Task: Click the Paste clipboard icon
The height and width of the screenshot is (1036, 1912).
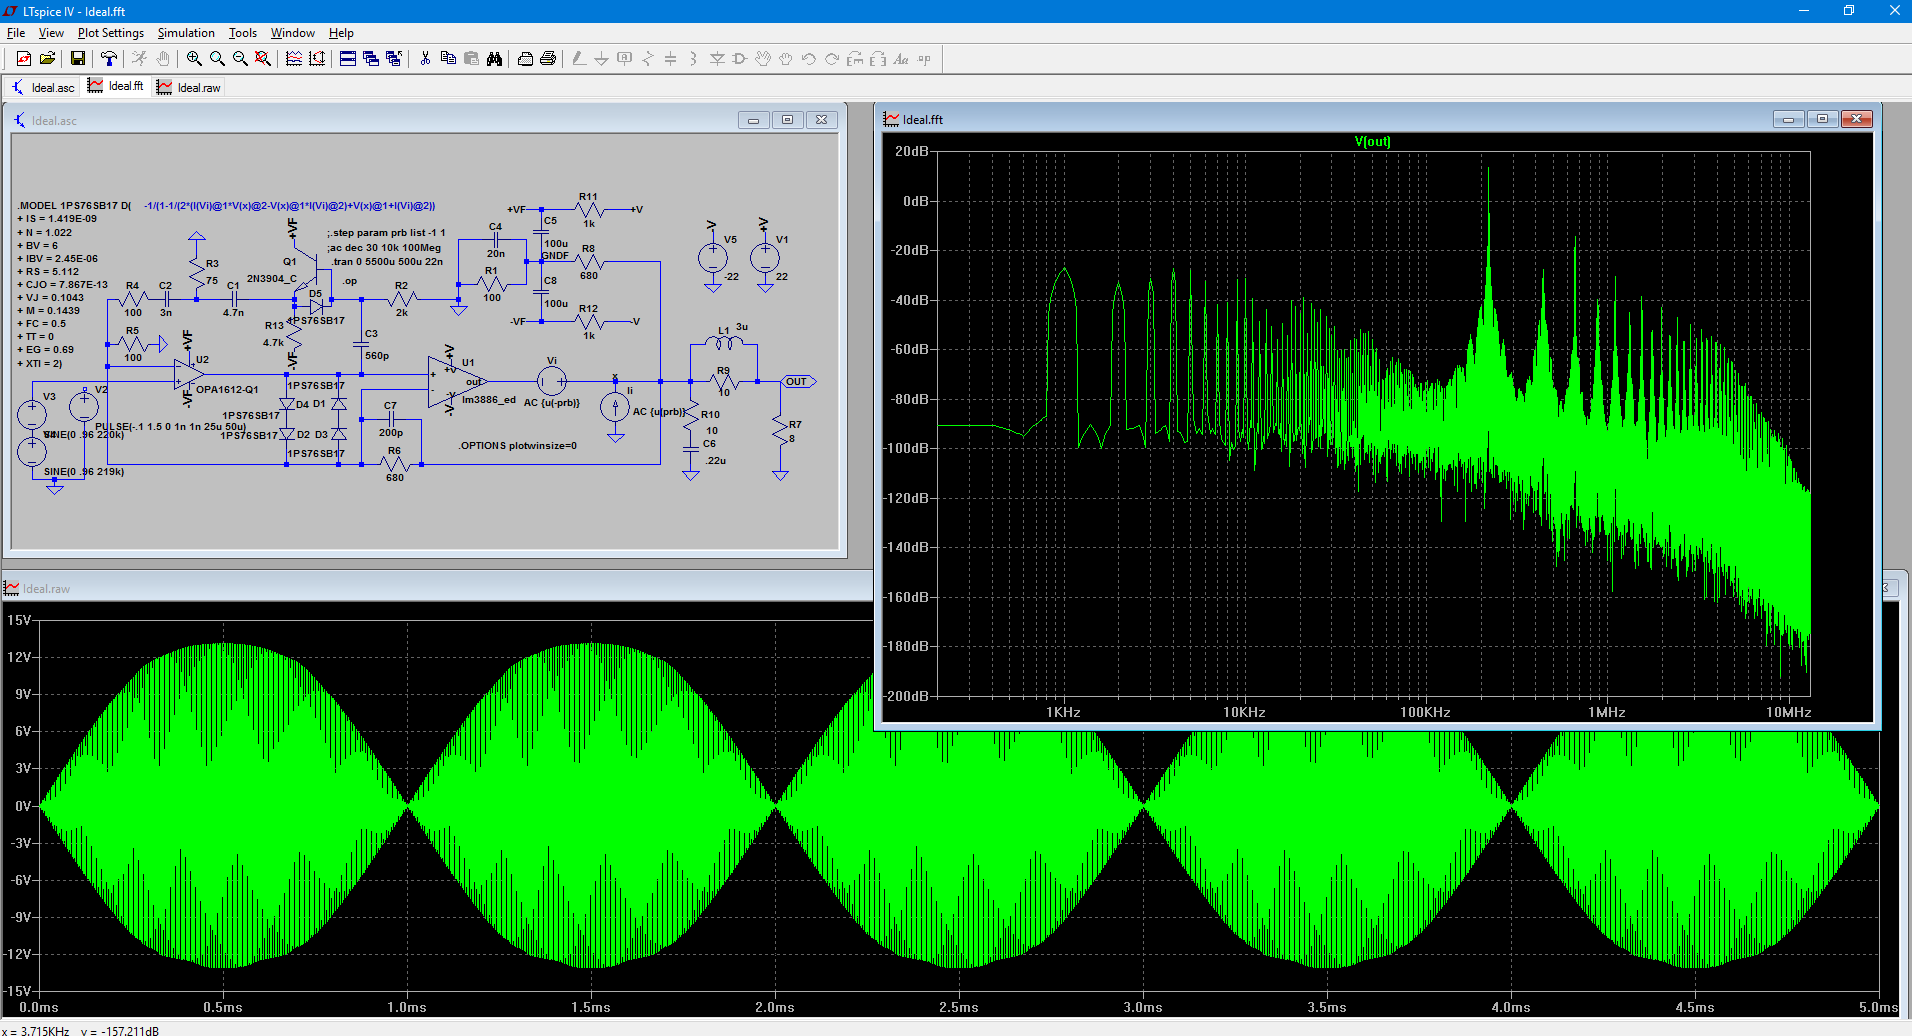Action: point(471,59)
